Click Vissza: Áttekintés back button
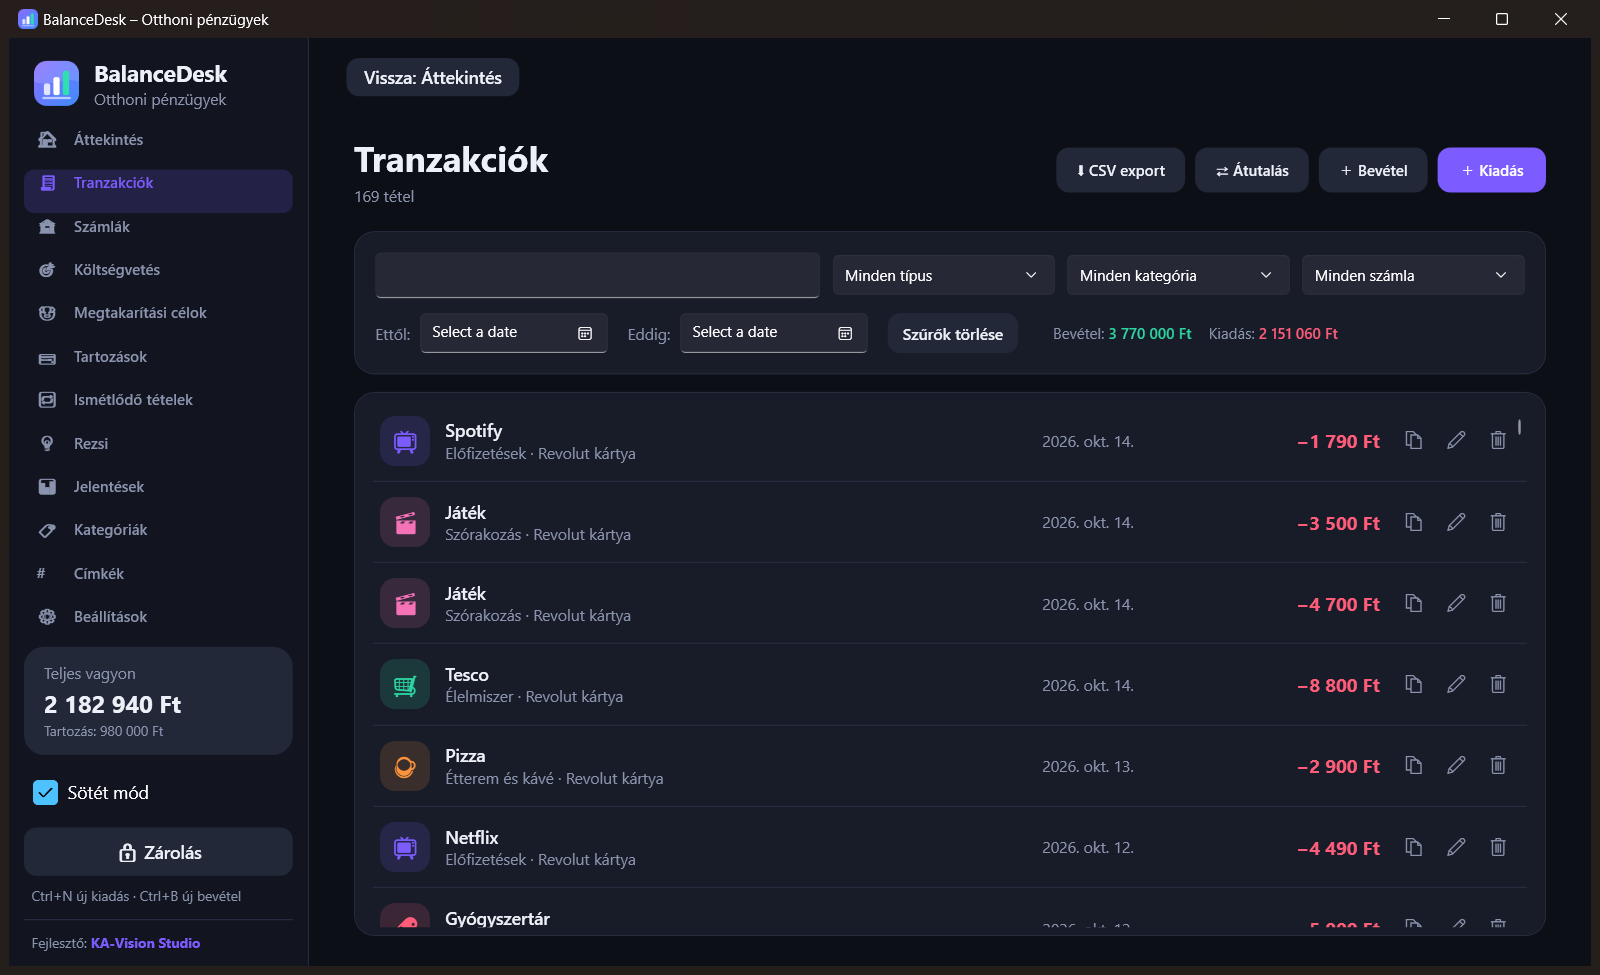Viewport: 1600px width, 975px height. [433, 77]
